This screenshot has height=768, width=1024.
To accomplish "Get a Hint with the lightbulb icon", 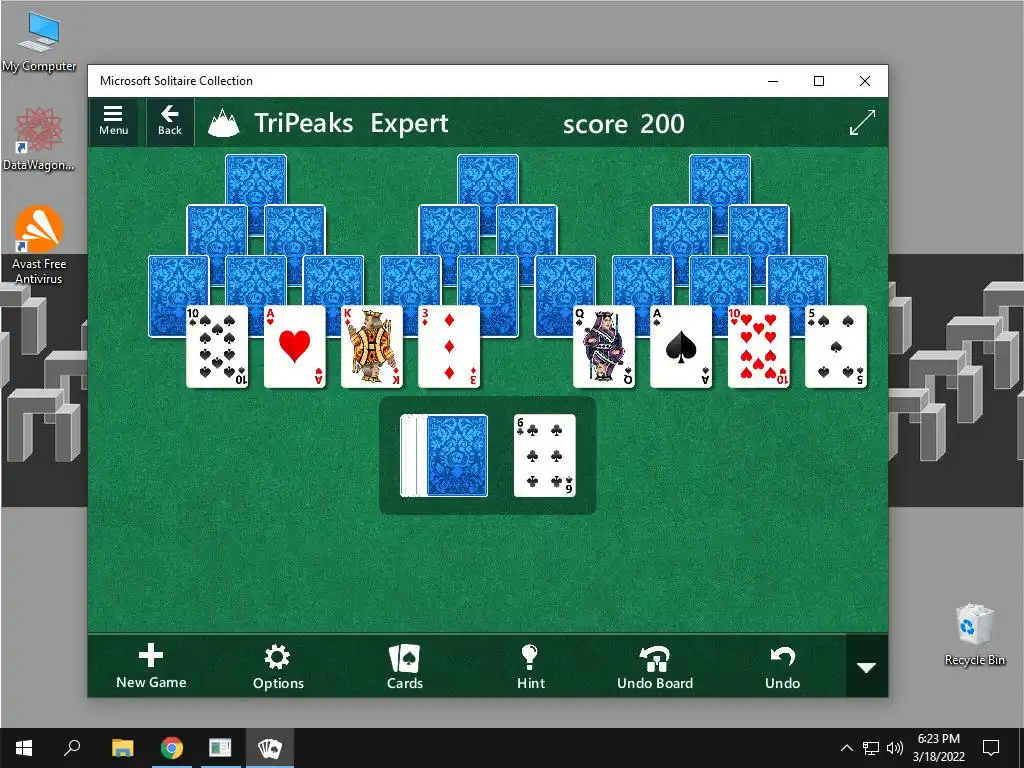I will [530, 667].
